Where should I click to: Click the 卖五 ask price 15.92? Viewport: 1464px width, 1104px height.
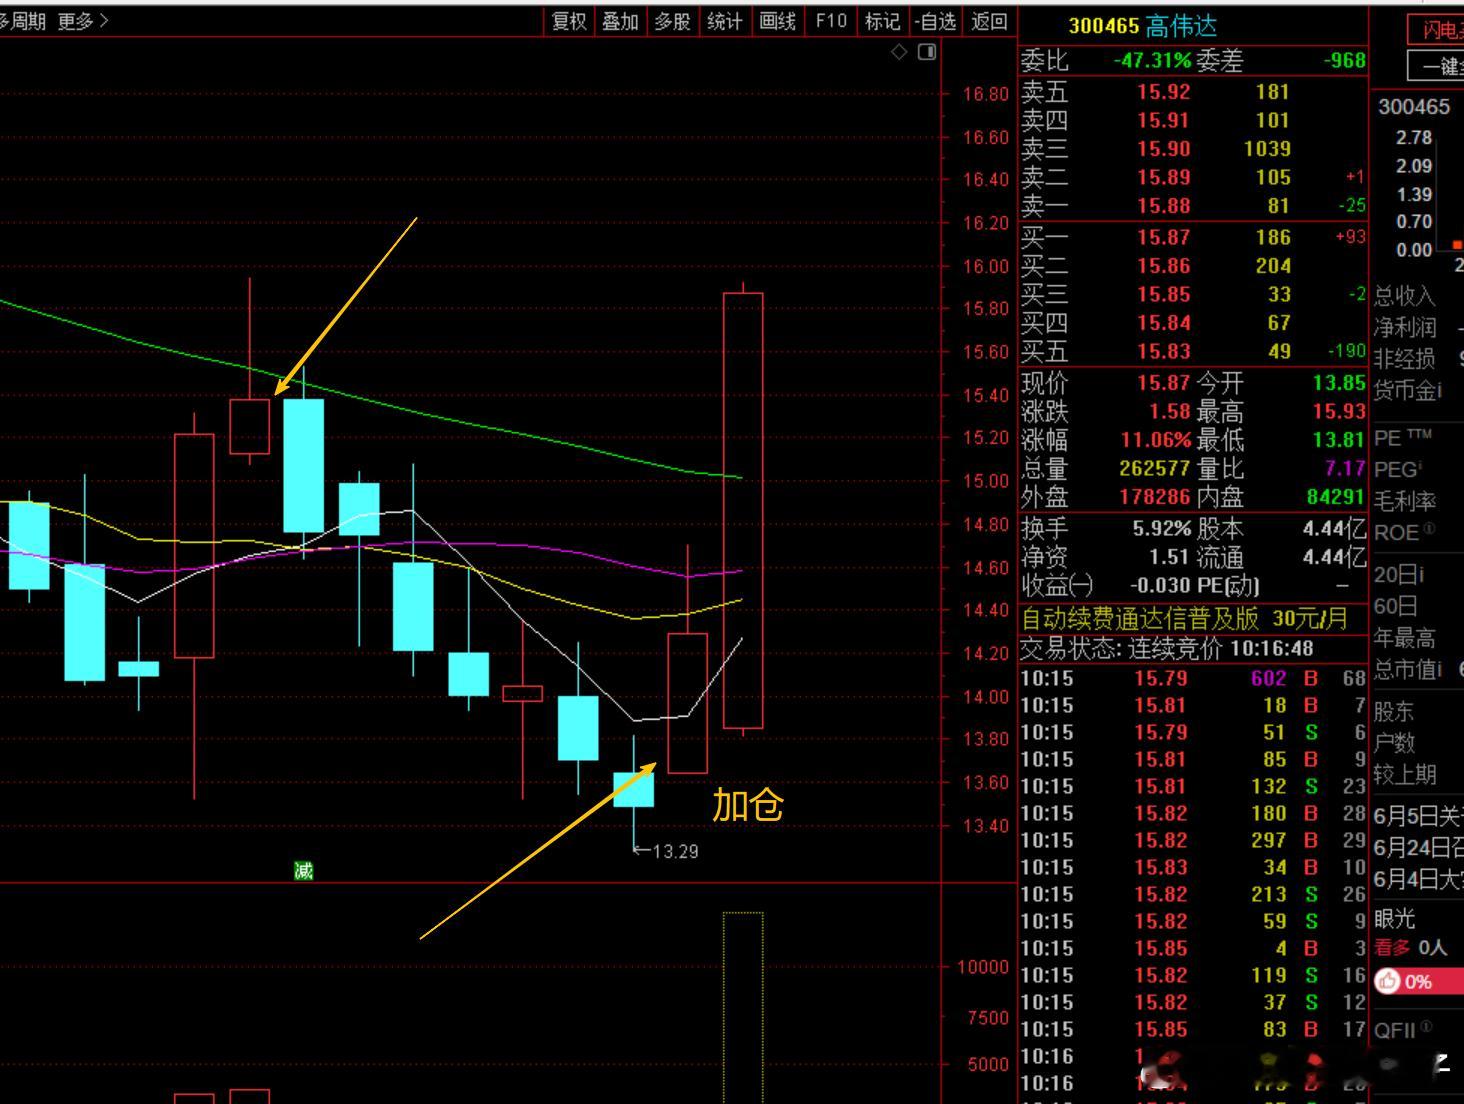(1163, 92)
